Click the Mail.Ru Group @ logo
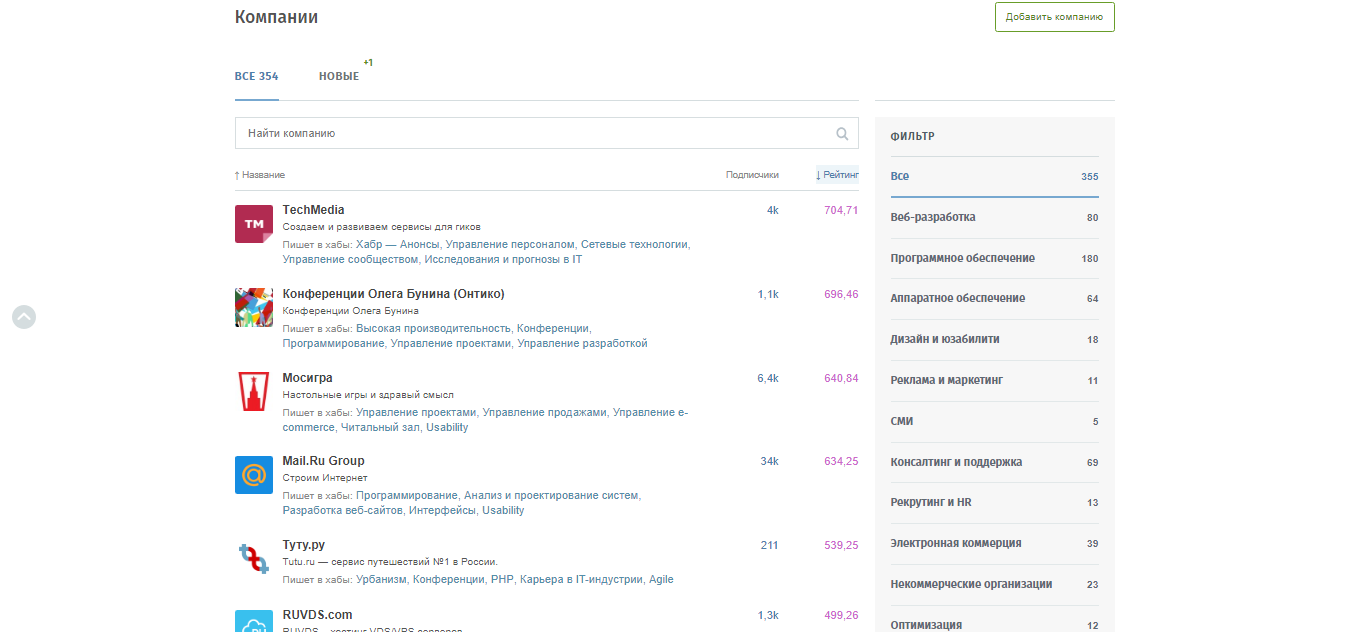 253,475
